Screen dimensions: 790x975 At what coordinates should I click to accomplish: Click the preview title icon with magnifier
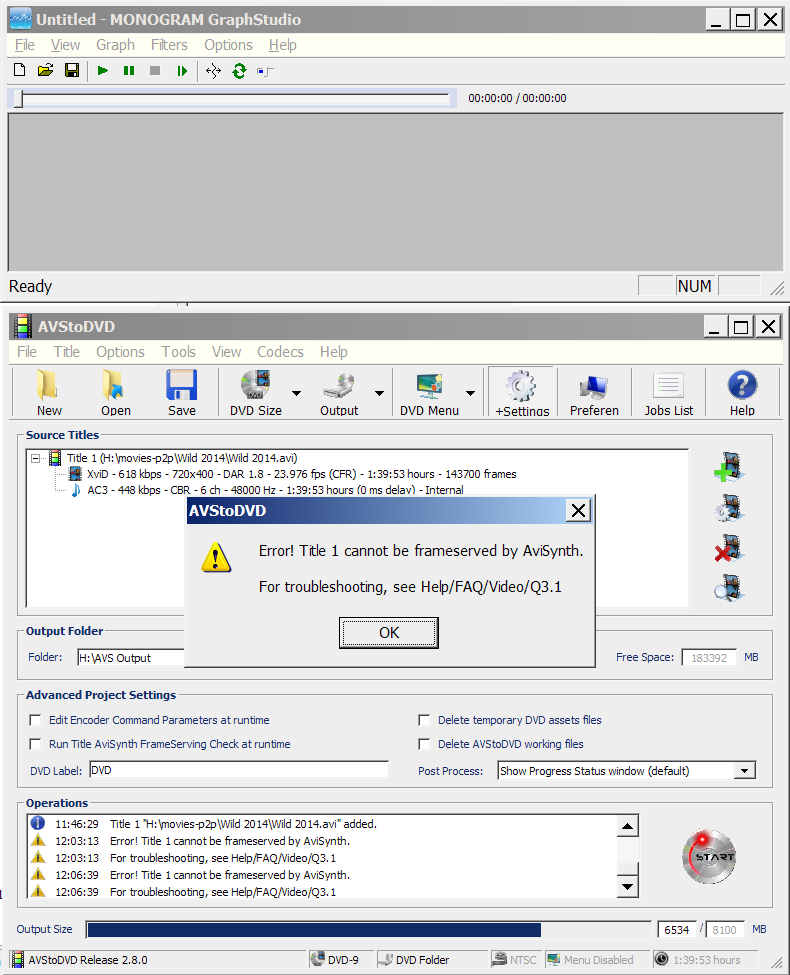[729, 588]
